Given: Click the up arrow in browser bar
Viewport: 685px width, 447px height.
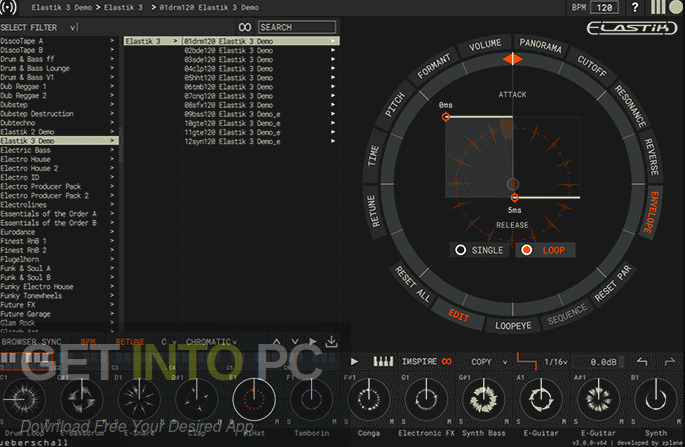Looking at the screenshot, I should coord(277,341).
